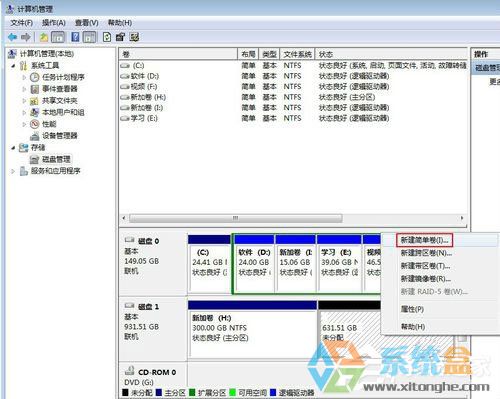Select 存储 tree item
This screenshot has width=500, height=399.
(38, 147)
